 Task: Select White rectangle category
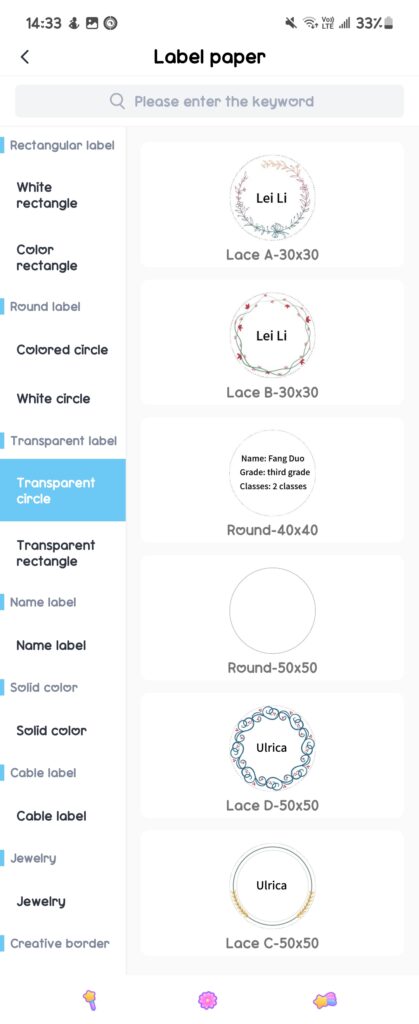[63, 195]
